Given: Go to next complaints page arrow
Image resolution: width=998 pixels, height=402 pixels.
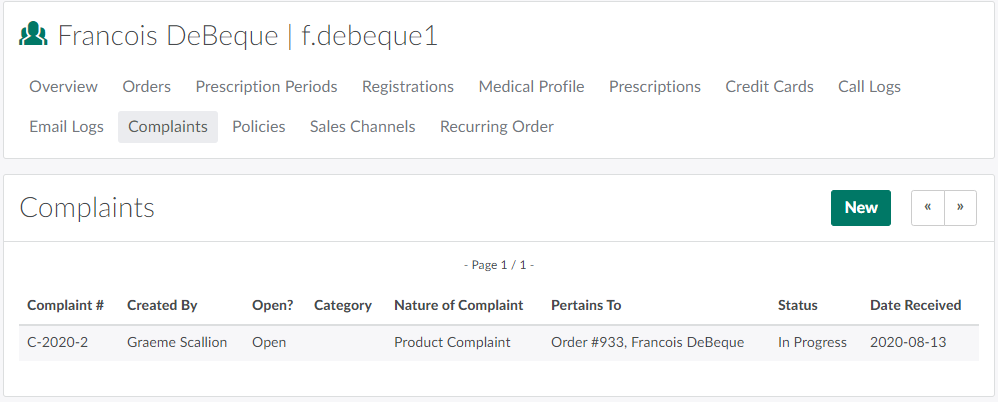Looking at the screenshot, I should (960, 208).
